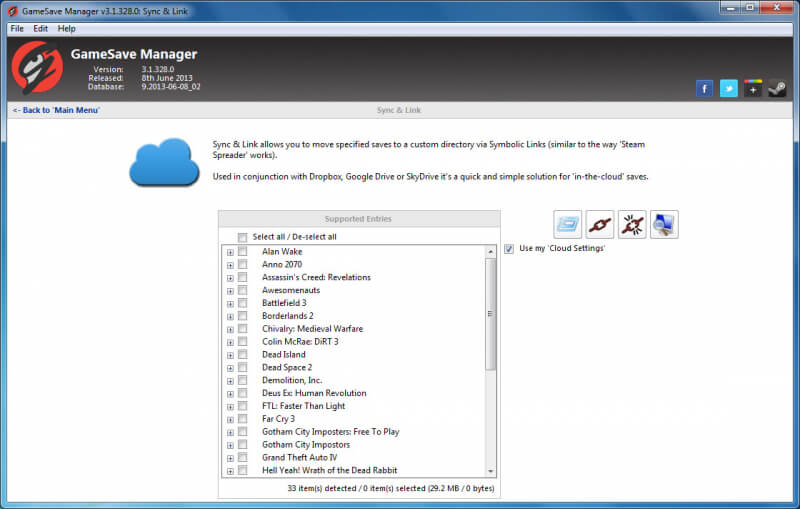800x509 pixels.
Task: Open the File menu
Action: coord(17,29)
